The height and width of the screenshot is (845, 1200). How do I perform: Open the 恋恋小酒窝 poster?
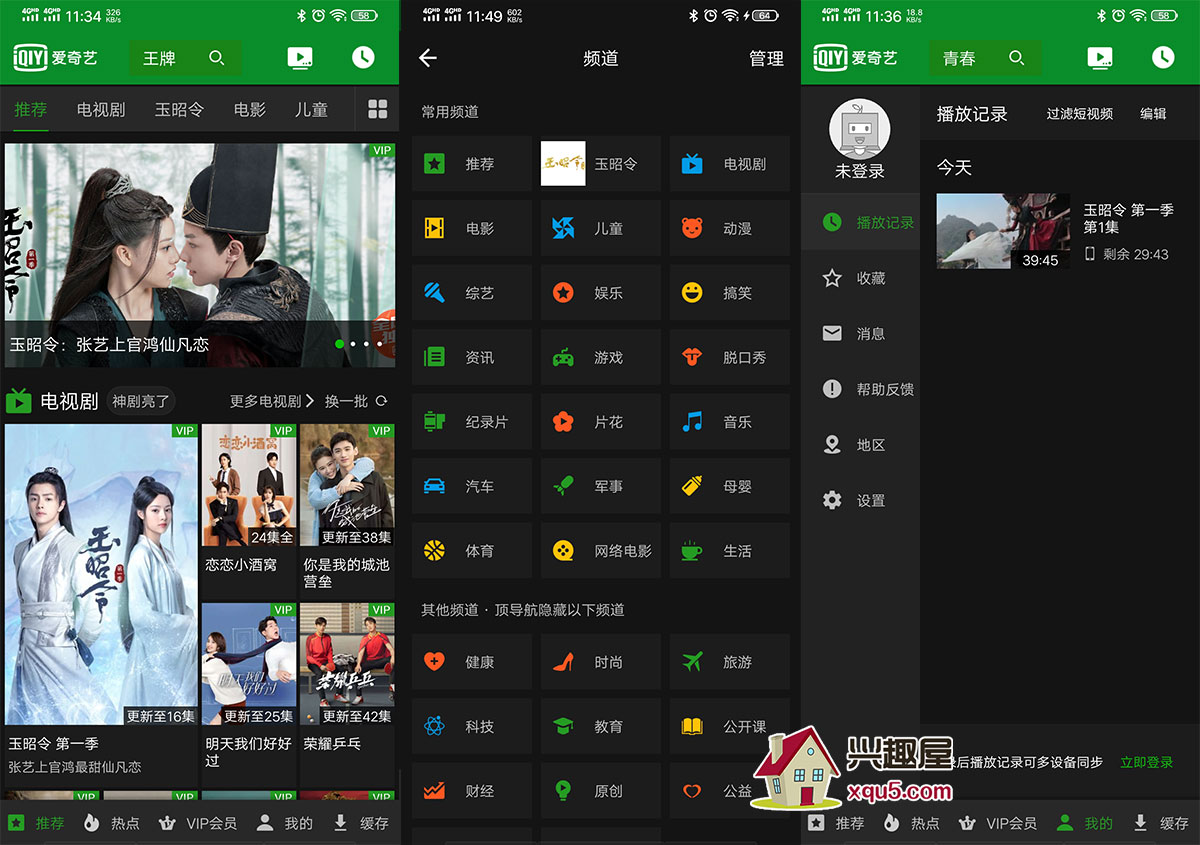click(249, 485)
